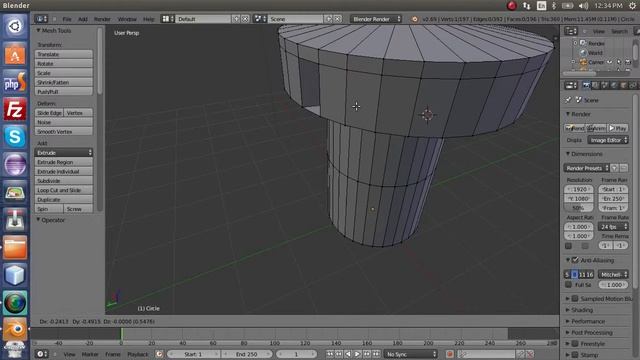
Task: Toggle Camera selectability arrow in outliner
Action: click(619, 62)
